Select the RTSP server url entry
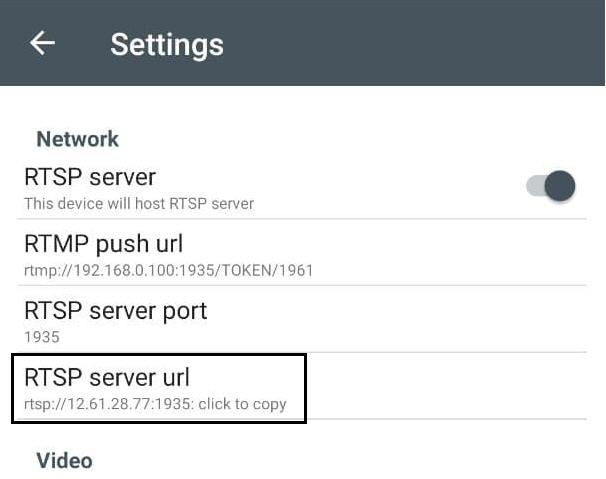The height and width of the screenshot is (479, 606). point(158,388)
